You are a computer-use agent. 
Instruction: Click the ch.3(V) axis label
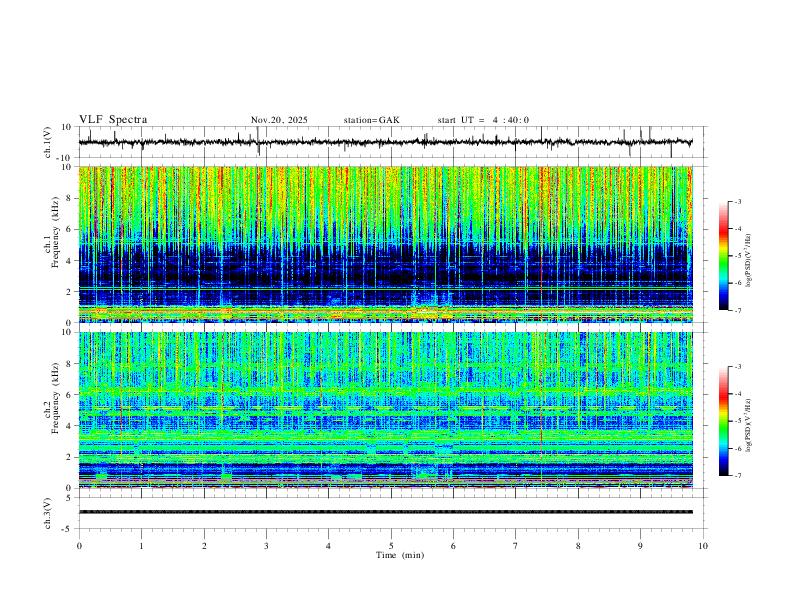[48, 513]
